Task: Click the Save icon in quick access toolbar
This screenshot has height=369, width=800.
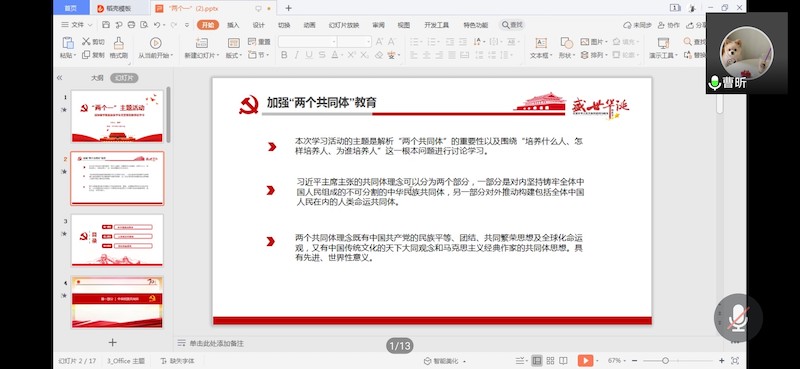Action: click(x=106, y=24)
